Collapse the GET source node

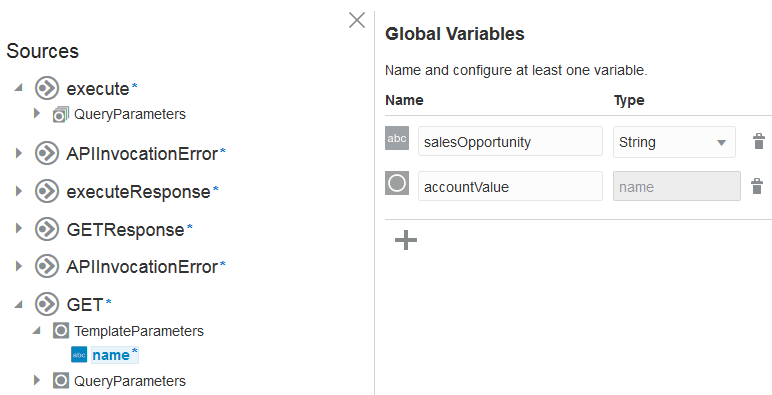pos(19,305)
